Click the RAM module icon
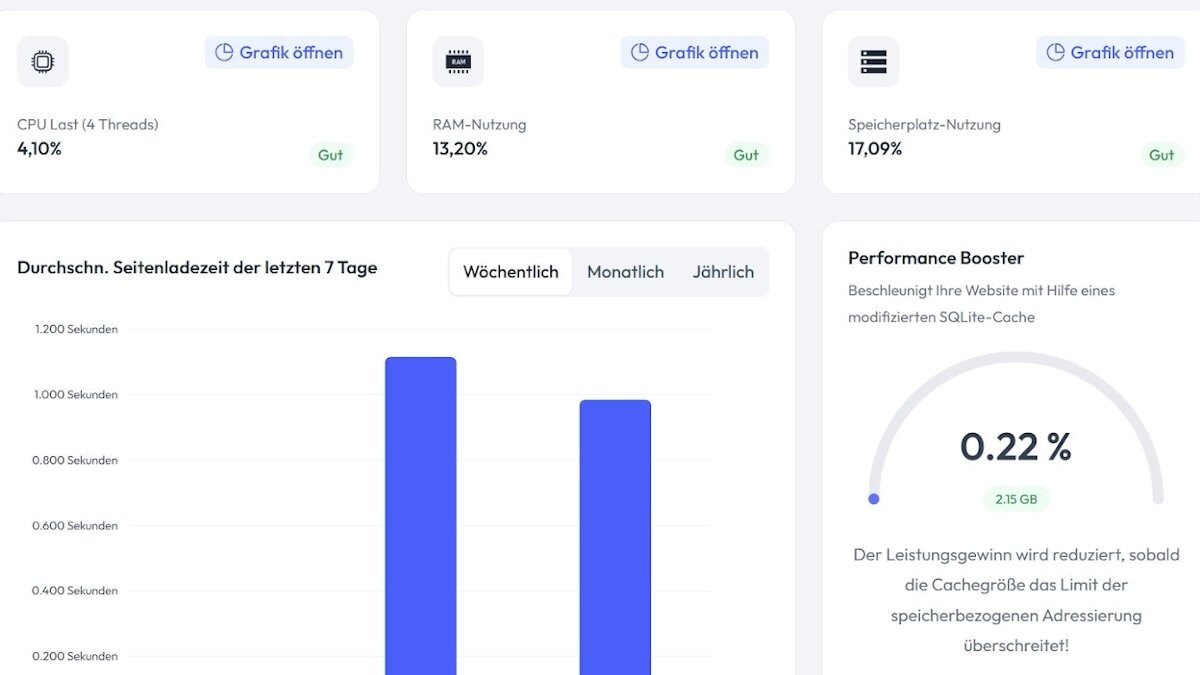1200x675 pixels. click(458, 62)
